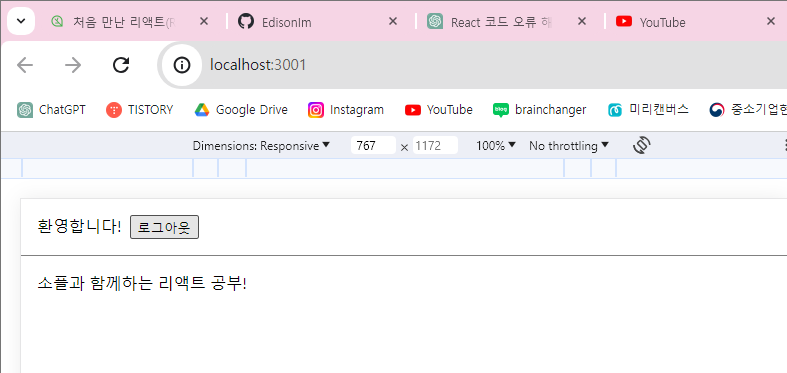Image resolution: width=787 pixels, height=373 pixels.
Task: Edit the viewport height field 1172
Action: (435, 146)
